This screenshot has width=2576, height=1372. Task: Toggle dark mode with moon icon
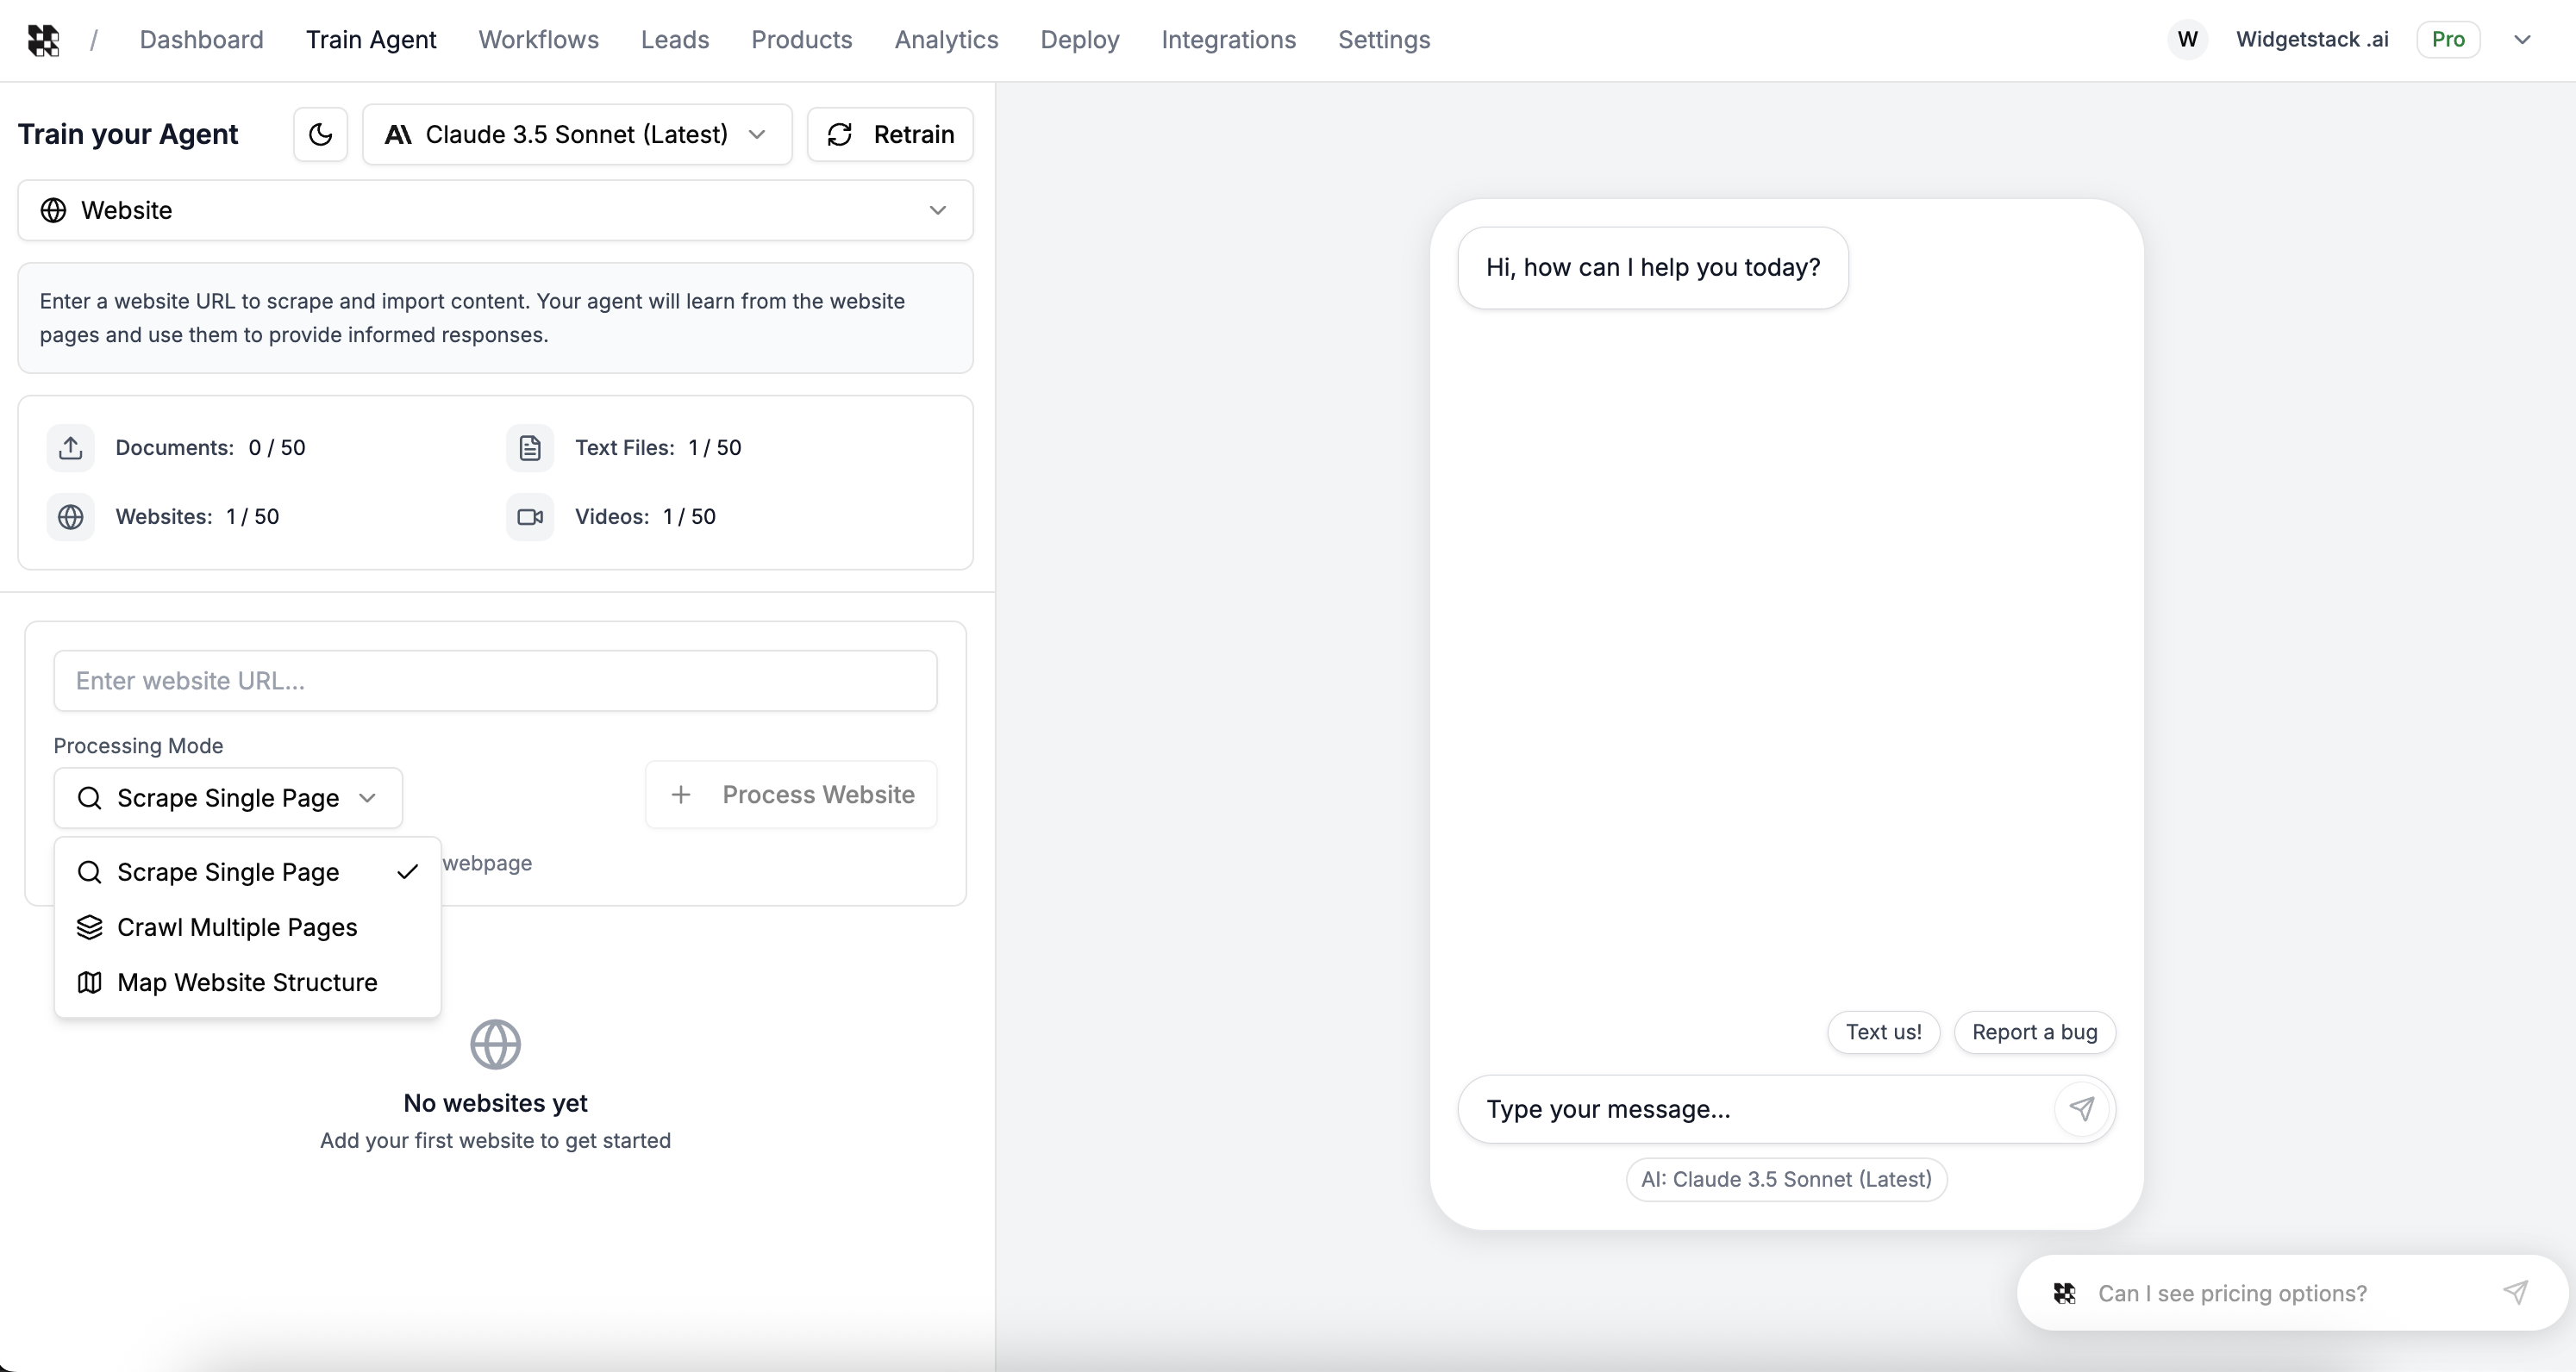[x=320, y=134]
